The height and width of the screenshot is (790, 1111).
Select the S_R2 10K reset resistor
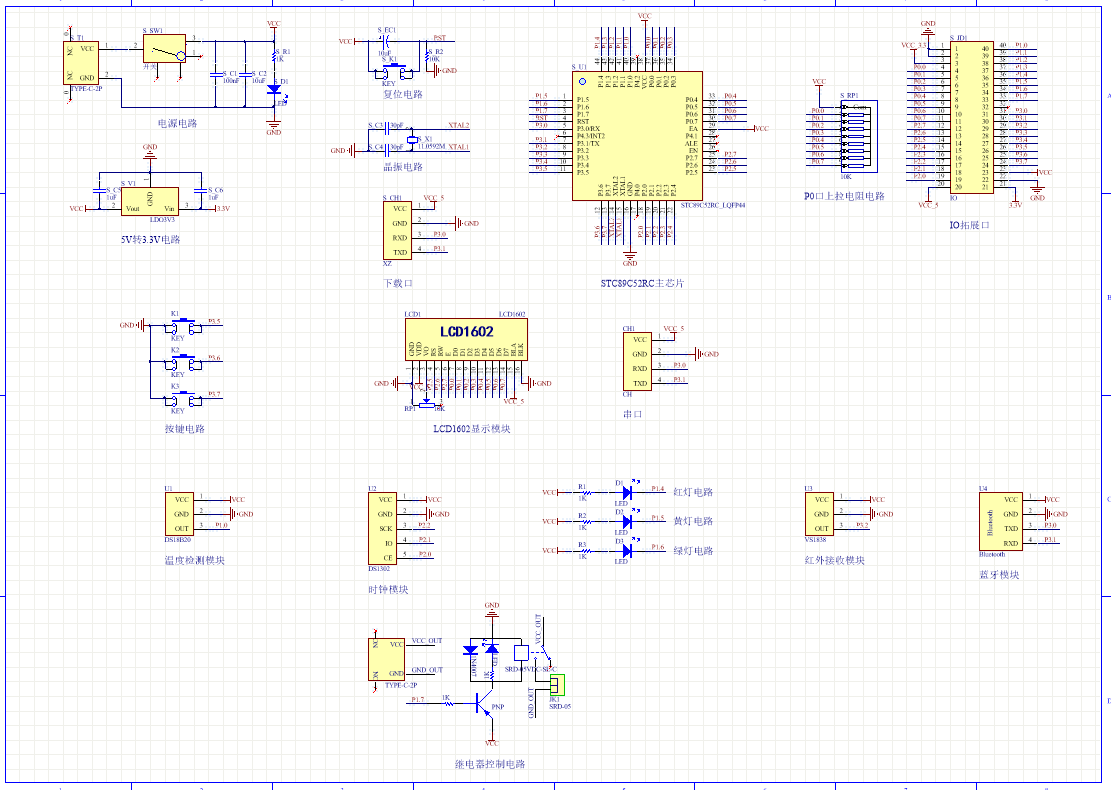(x=427, y=56)
